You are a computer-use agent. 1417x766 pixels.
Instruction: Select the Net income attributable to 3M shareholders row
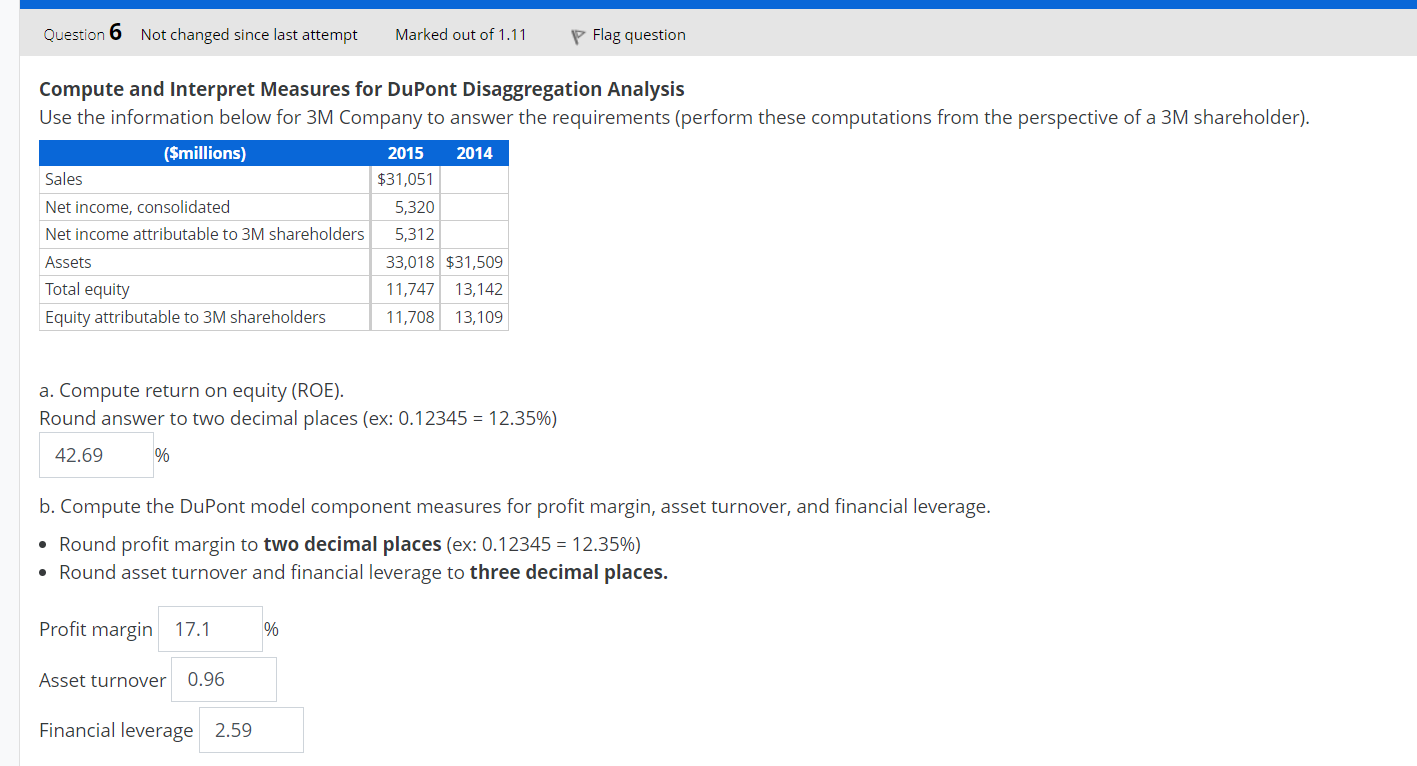[x=203, y=234]
